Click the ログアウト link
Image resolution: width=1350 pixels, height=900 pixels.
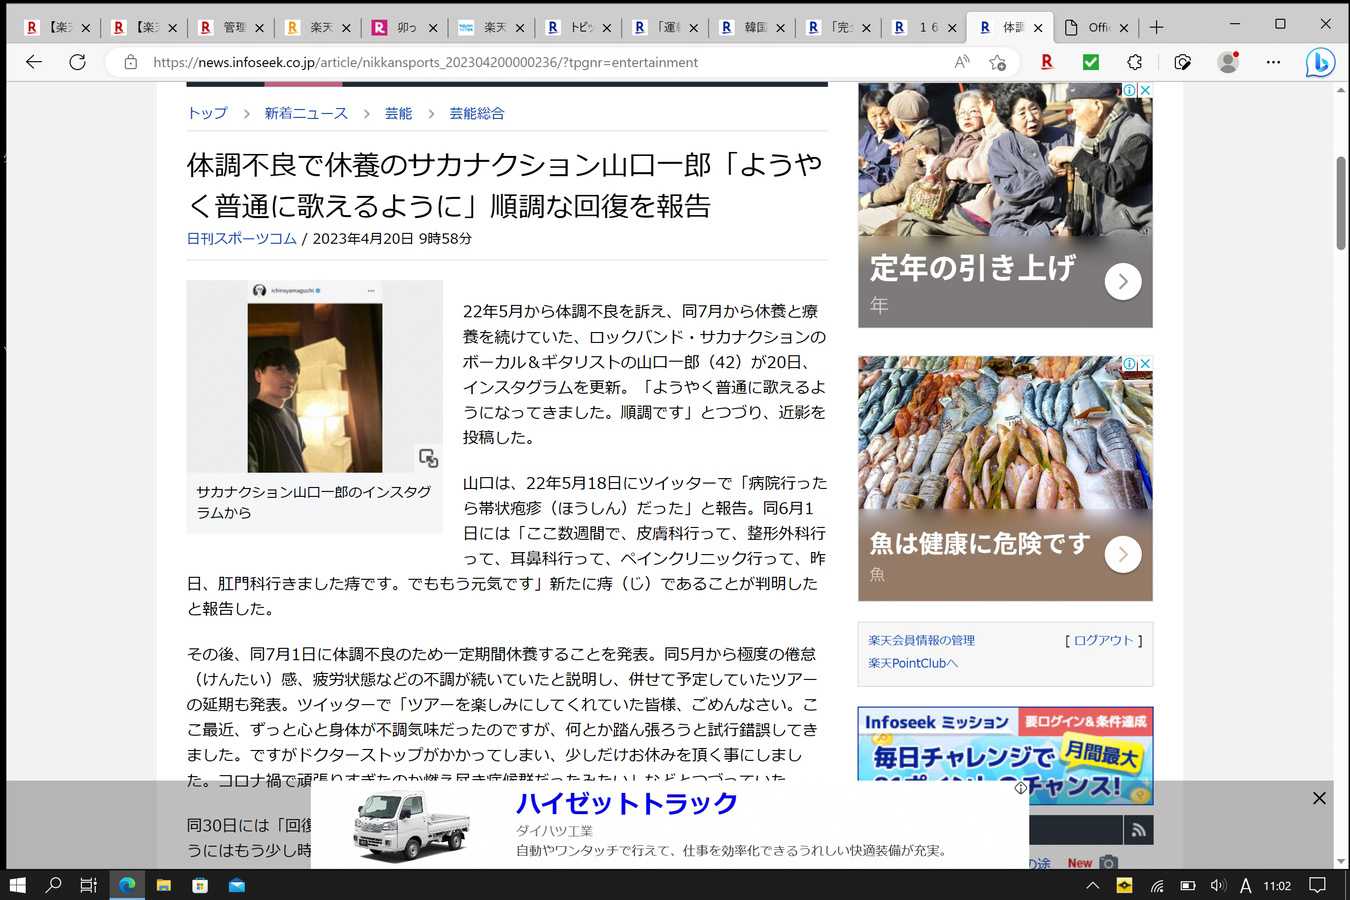(x=1103, y=640)
